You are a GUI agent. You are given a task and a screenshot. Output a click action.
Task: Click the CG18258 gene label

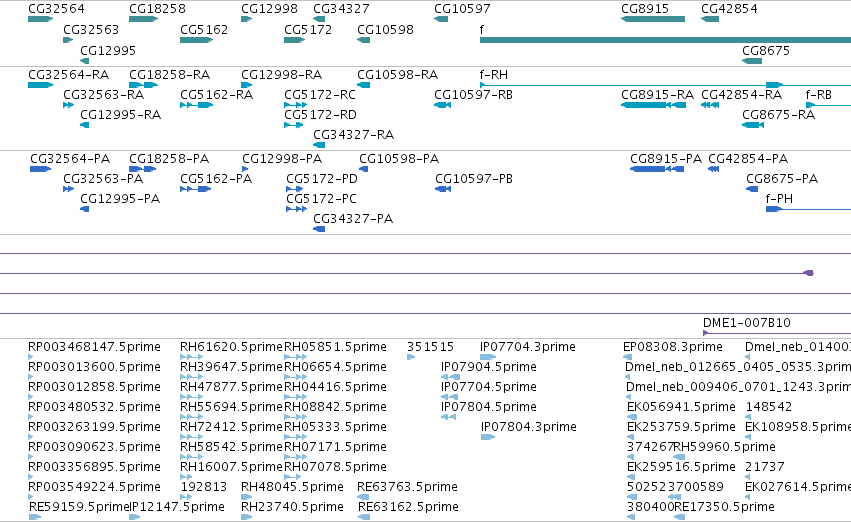tap(157, 9)
